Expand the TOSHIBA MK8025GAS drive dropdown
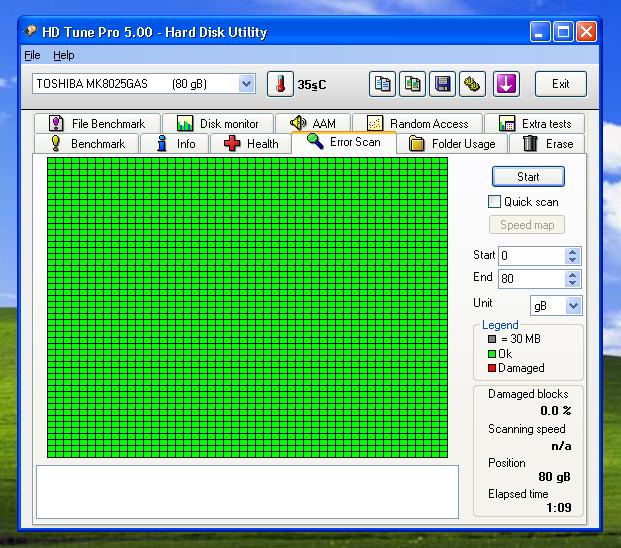This screenshot has height=548, width=621. pyautogui.click(x=247, y=84)
